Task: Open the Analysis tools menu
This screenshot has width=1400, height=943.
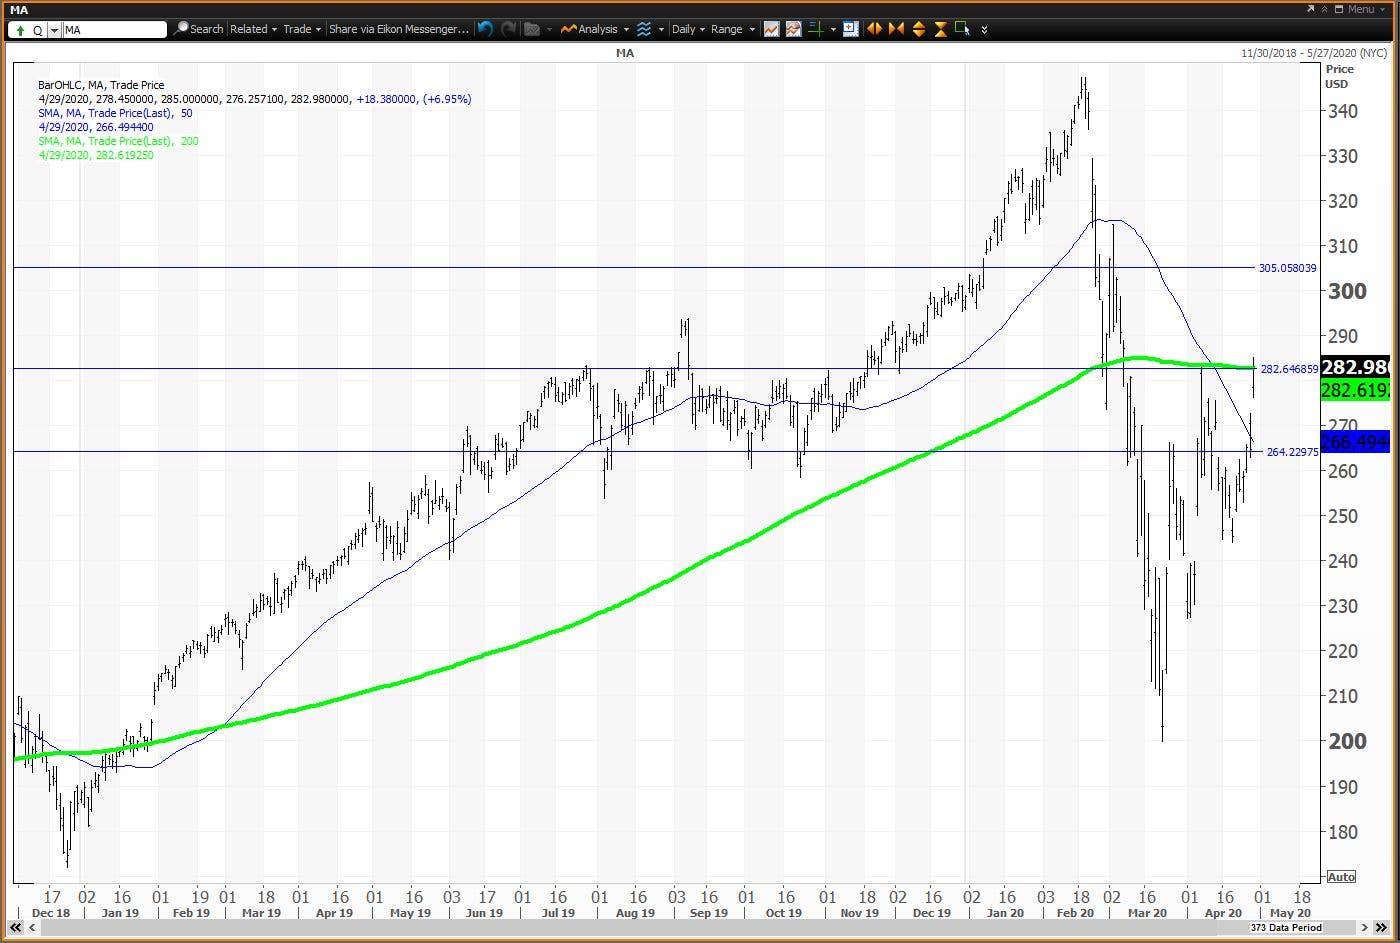Action: coord(596,29)
